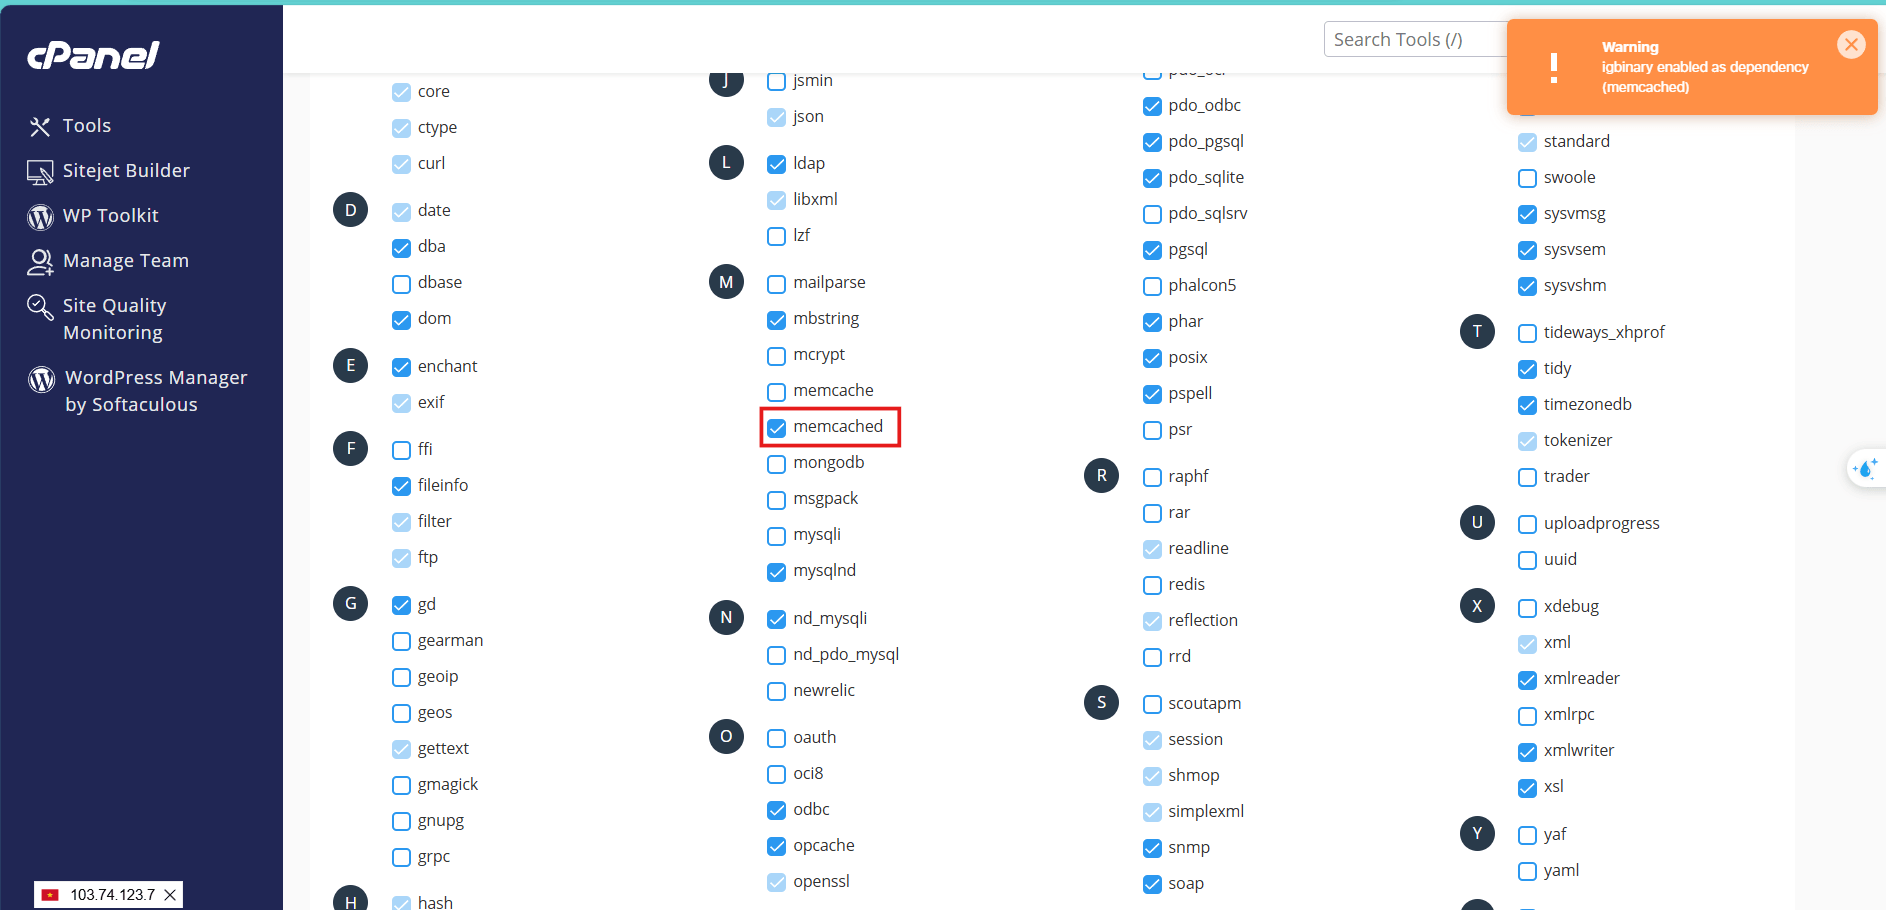This screenshot has height=910, width=1886.
Task: Disable the mbstring extension
Action: pos(776,320)
